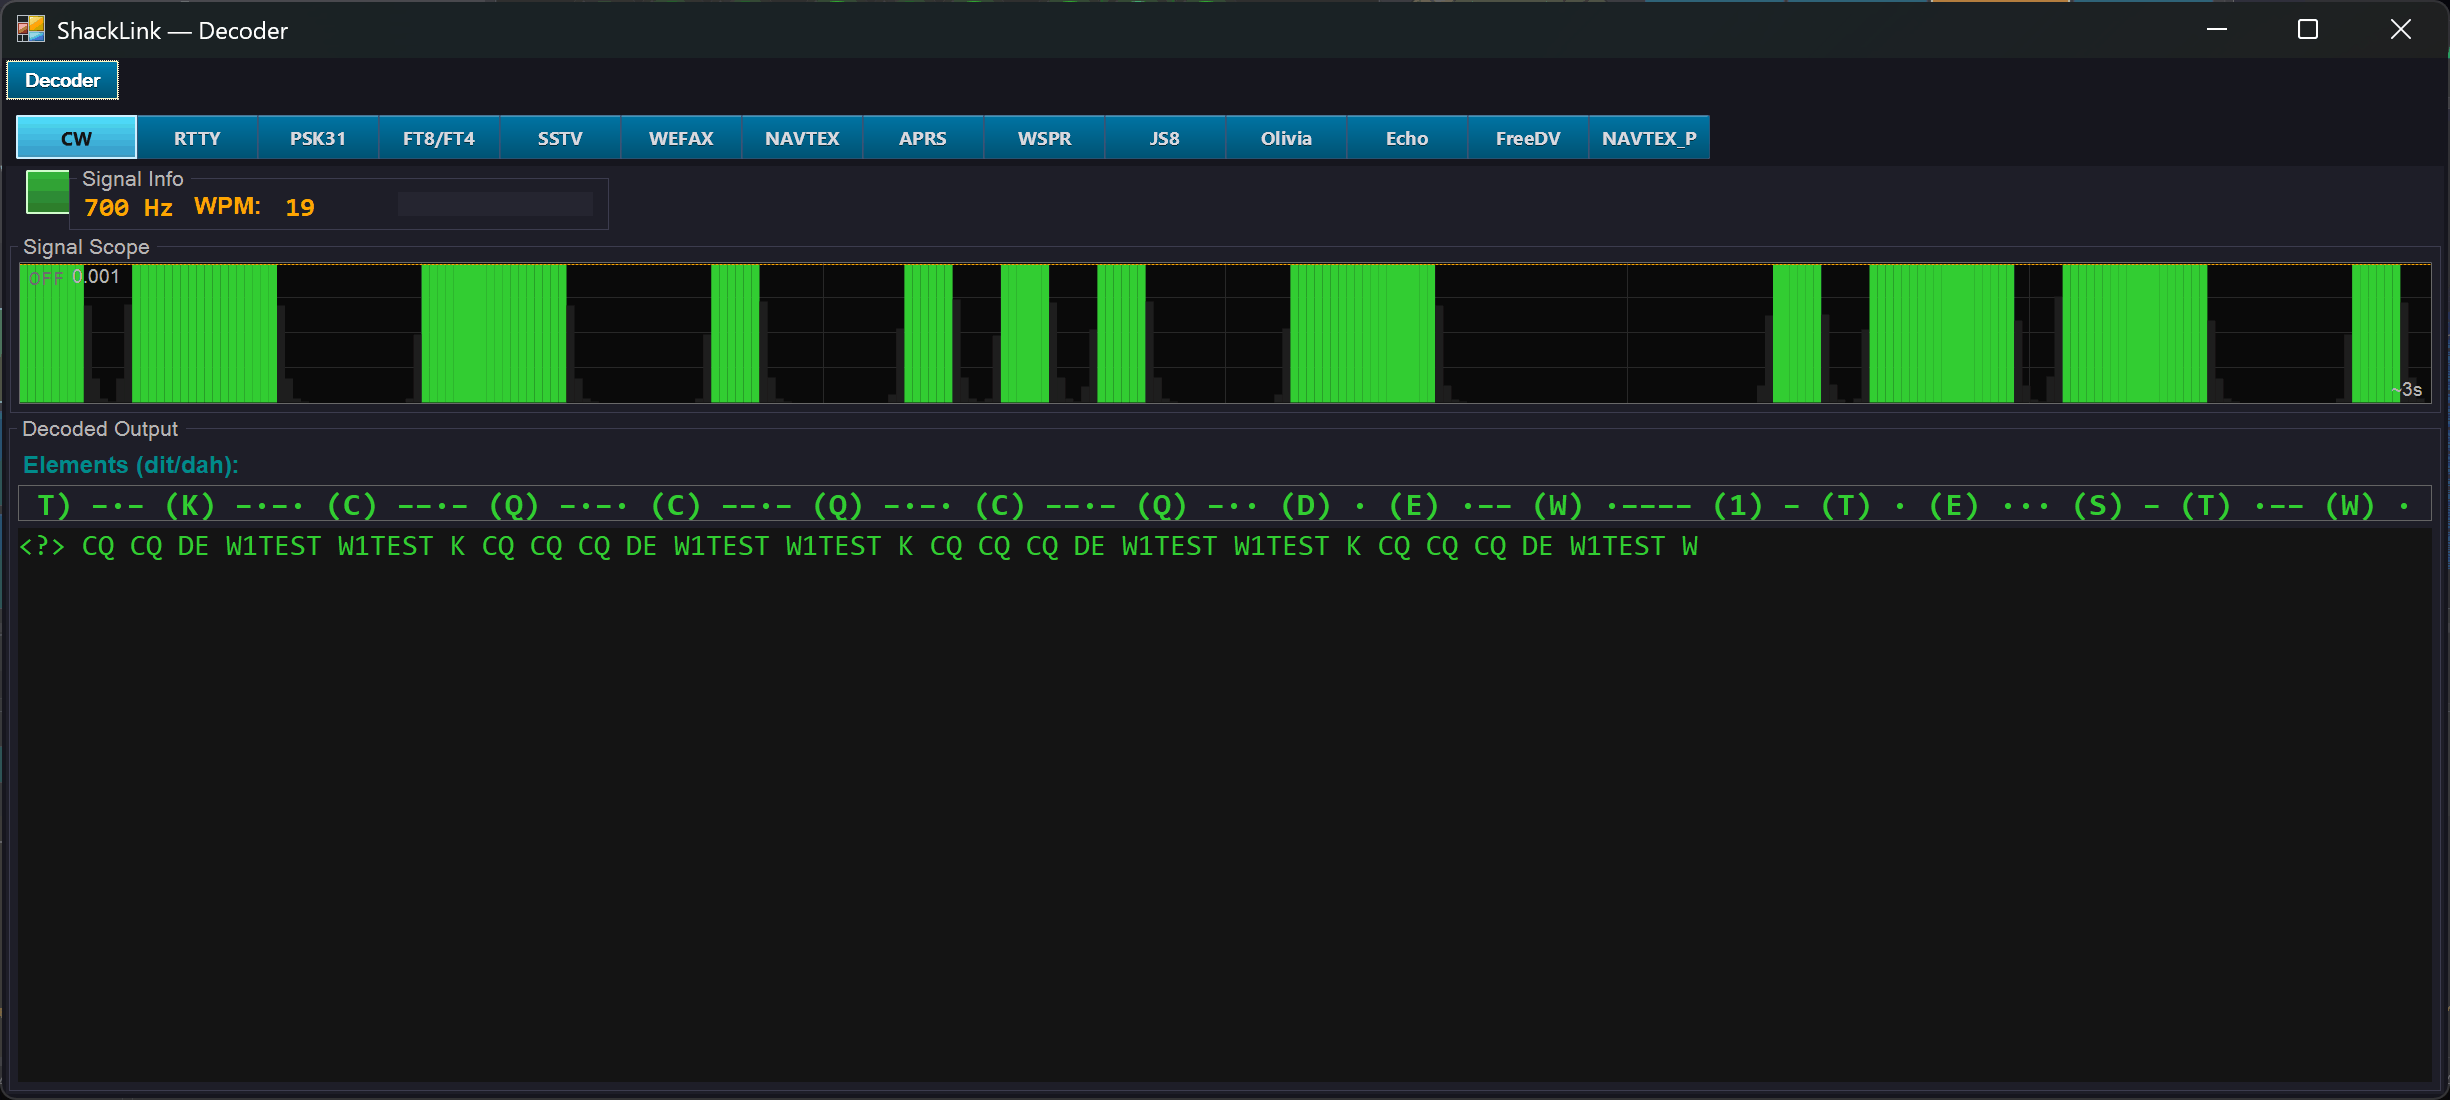Screen dimensions: 2450x1100
Task: Open the FreeDV tab
Action: coord(1528,138)
